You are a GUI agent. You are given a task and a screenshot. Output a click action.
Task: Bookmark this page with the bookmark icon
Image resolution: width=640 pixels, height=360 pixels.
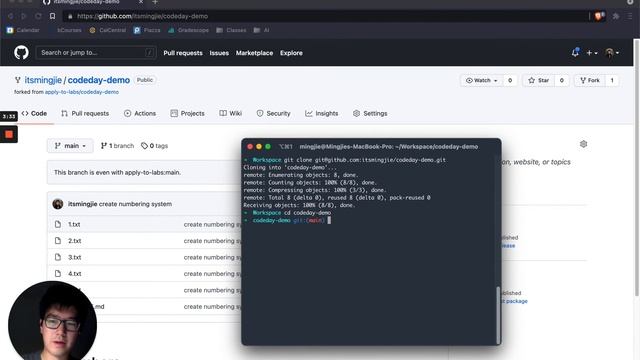click(x=52, y=16)
